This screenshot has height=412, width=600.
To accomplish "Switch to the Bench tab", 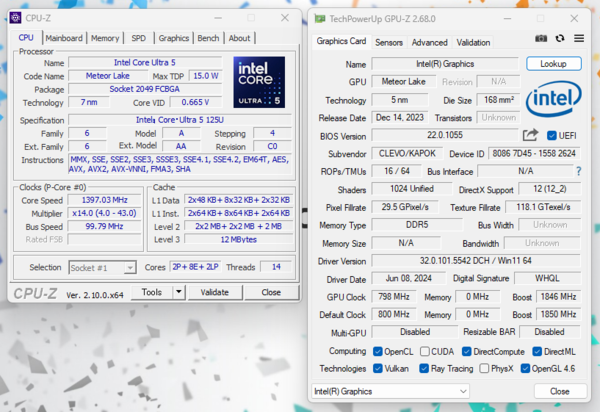I will click(208, 38).
